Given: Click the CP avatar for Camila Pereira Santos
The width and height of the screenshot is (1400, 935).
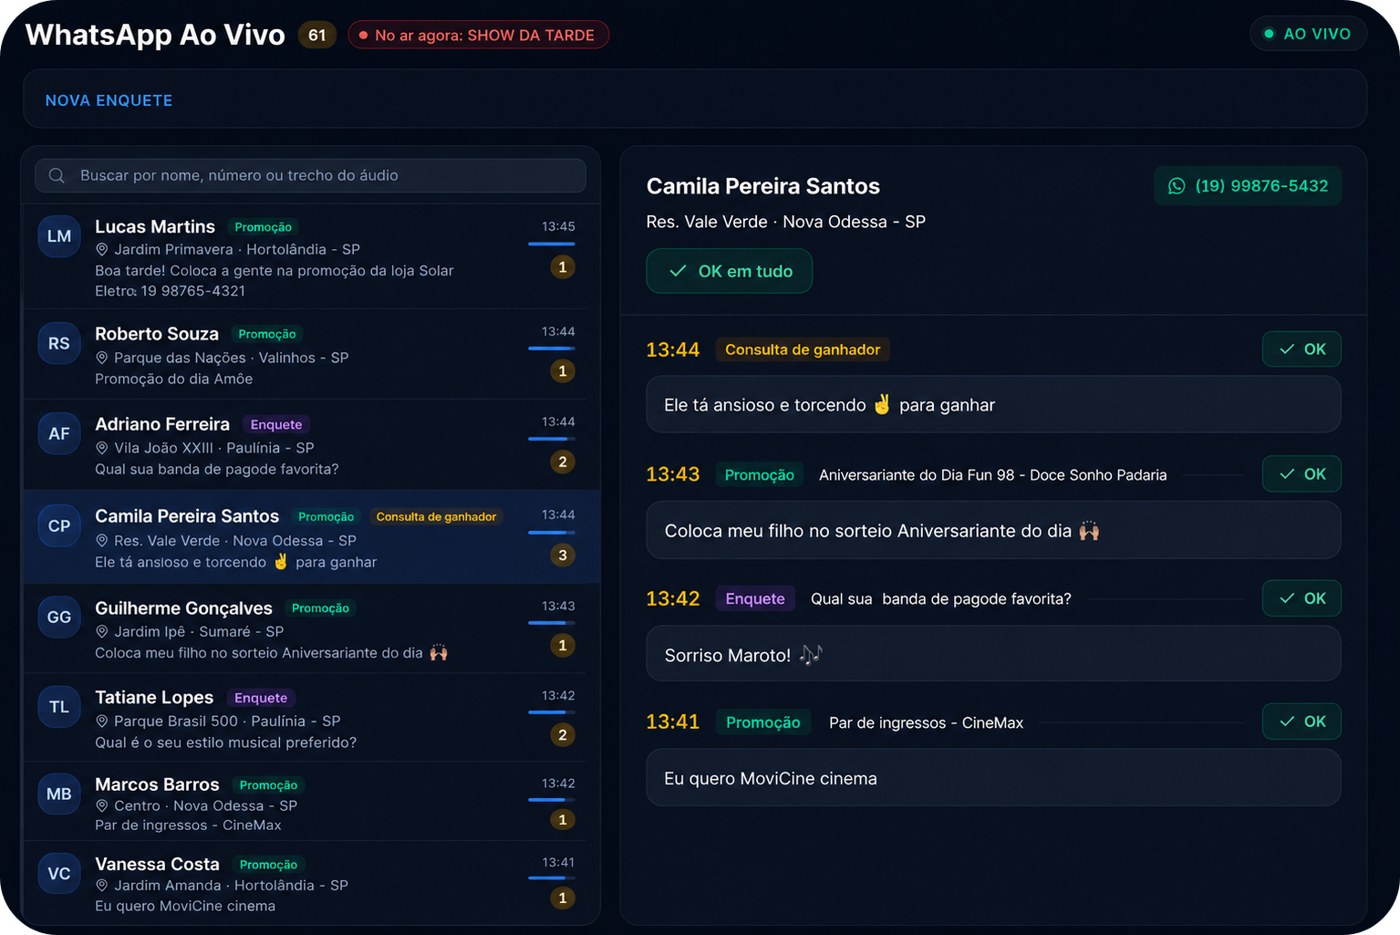Looking at the screenshot, I should (x=59, y=526).
